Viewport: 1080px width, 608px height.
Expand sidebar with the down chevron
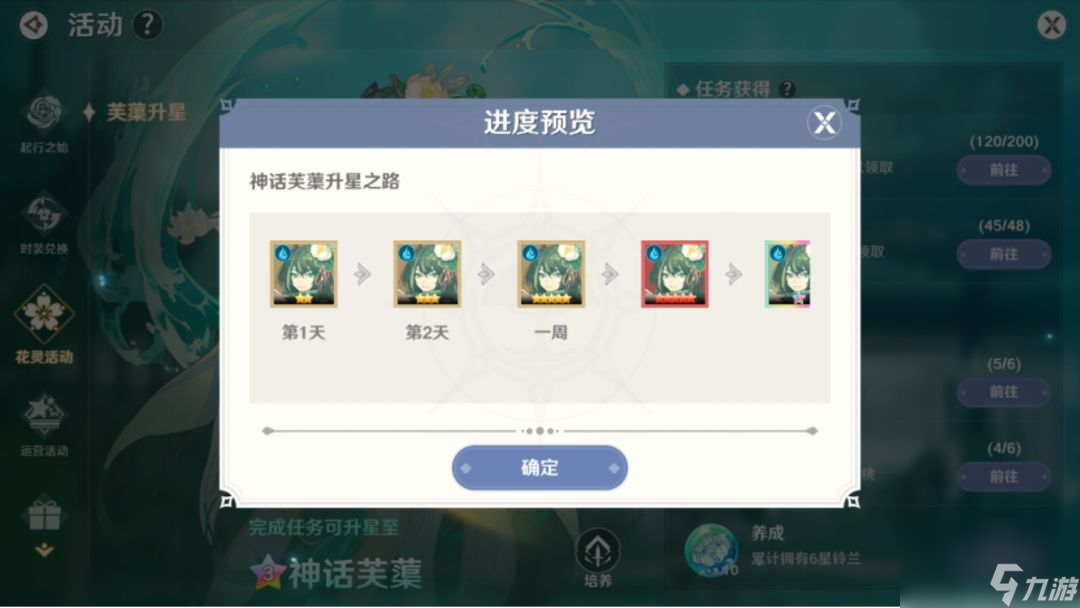pos(44,549)
